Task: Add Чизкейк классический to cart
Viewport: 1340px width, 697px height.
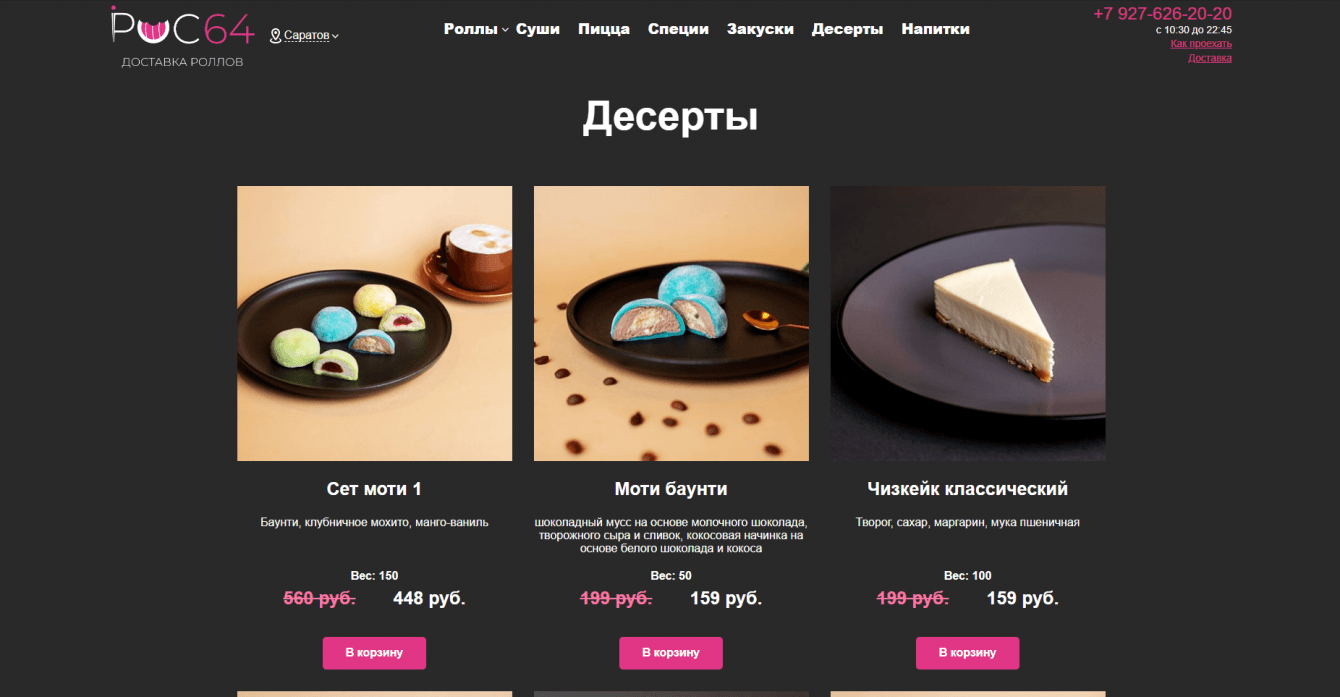Action: coord(968,653)
